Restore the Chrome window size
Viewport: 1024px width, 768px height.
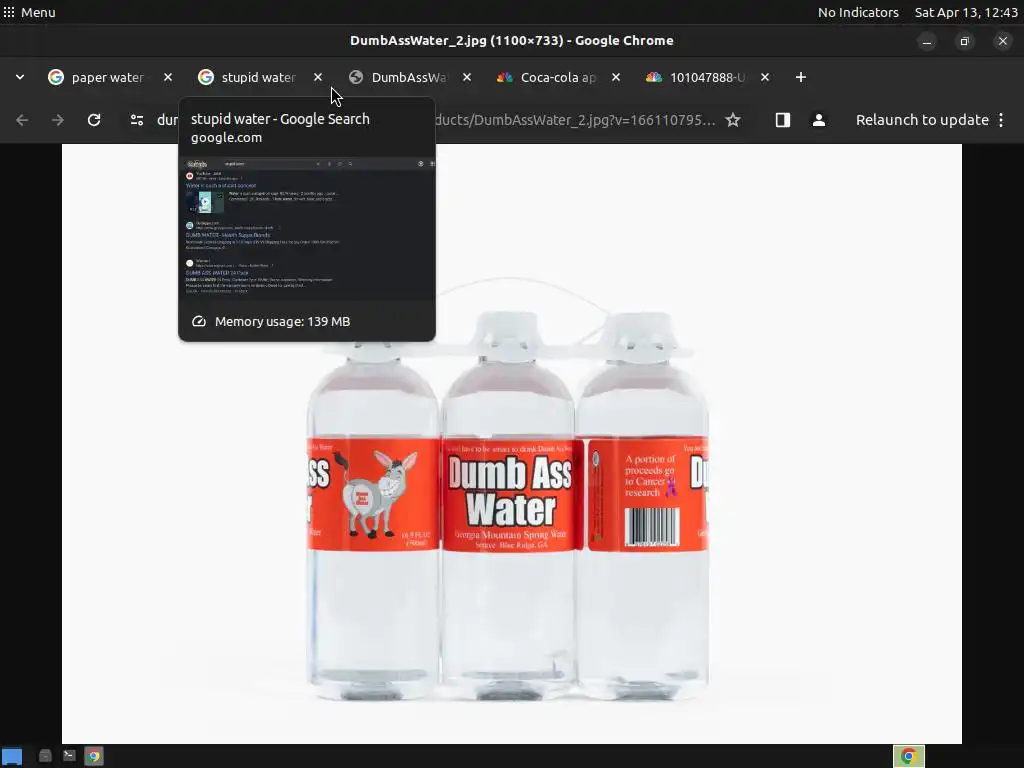click(x=965, y=41)
